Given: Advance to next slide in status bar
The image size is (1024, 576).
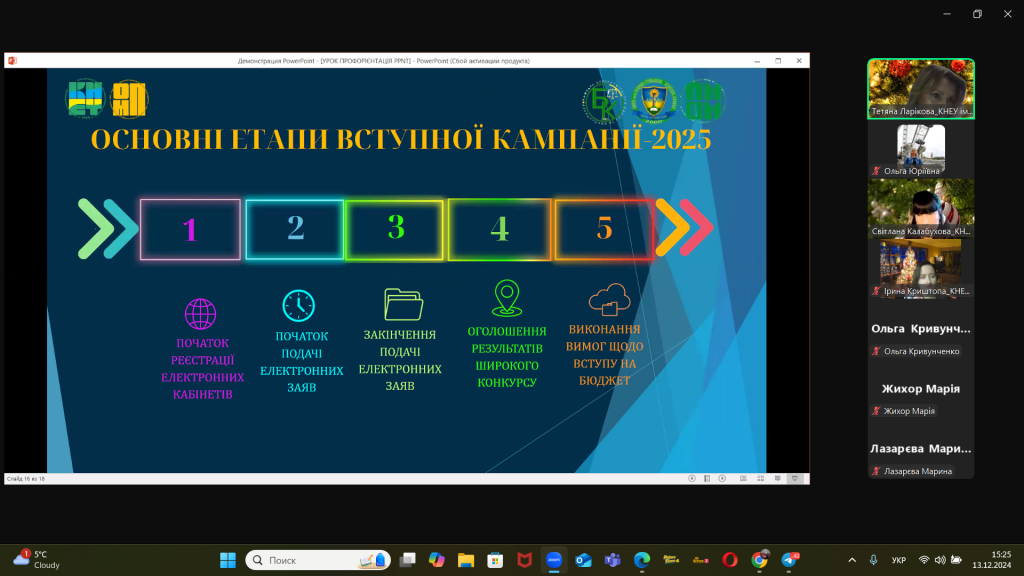Looking at the screenshot, I should click(x=722, y=479).
